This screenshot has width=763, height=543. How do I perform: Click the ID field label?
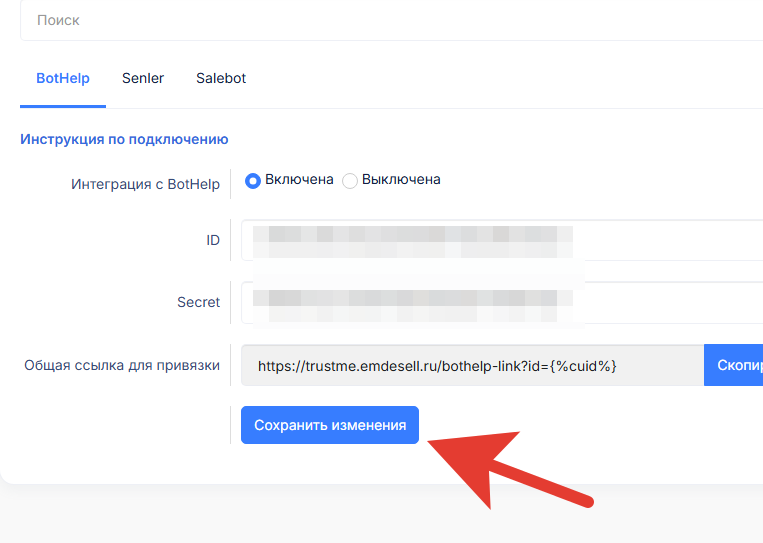(212, 241)
